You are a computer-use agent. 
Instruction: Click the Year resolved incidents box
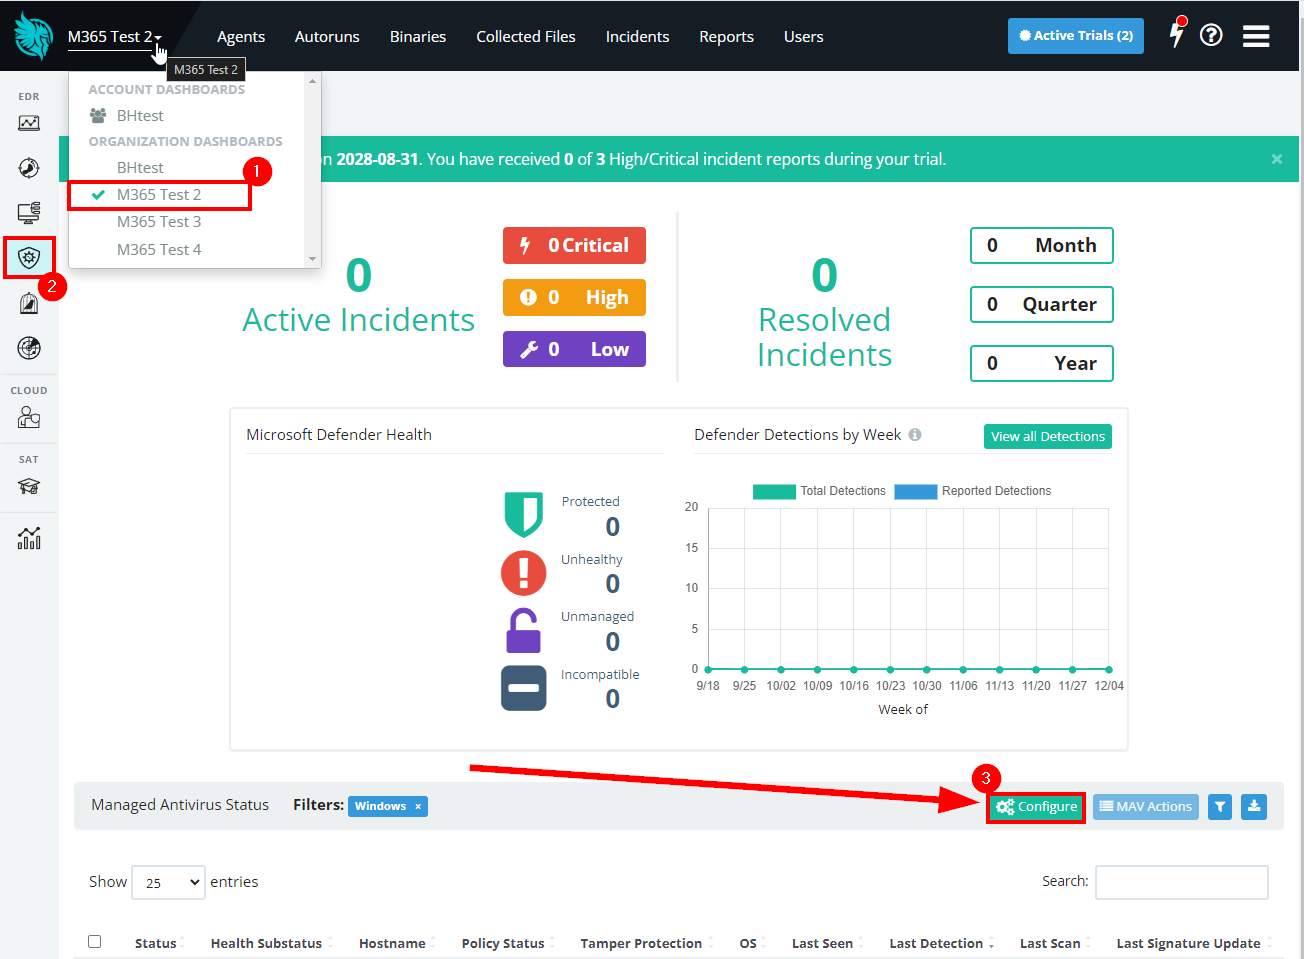1042,364
